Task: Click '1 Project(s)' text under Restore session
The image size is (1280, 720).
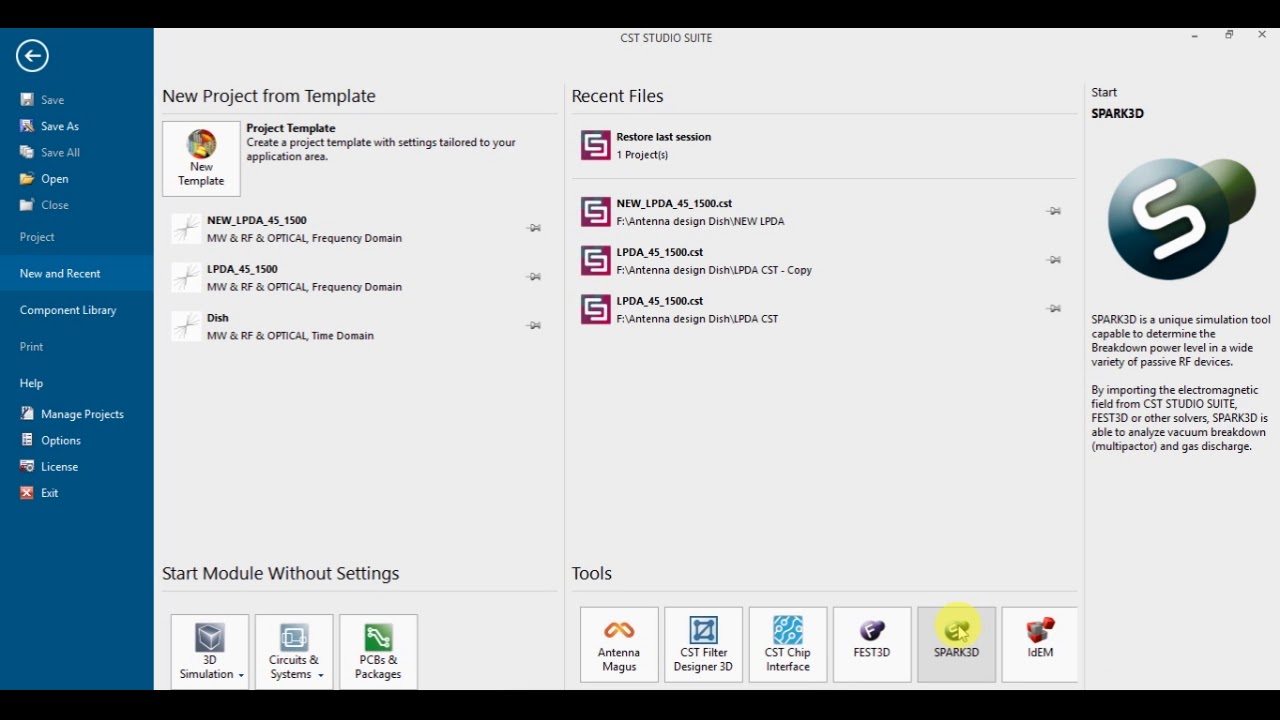Action: click(642, 155)
